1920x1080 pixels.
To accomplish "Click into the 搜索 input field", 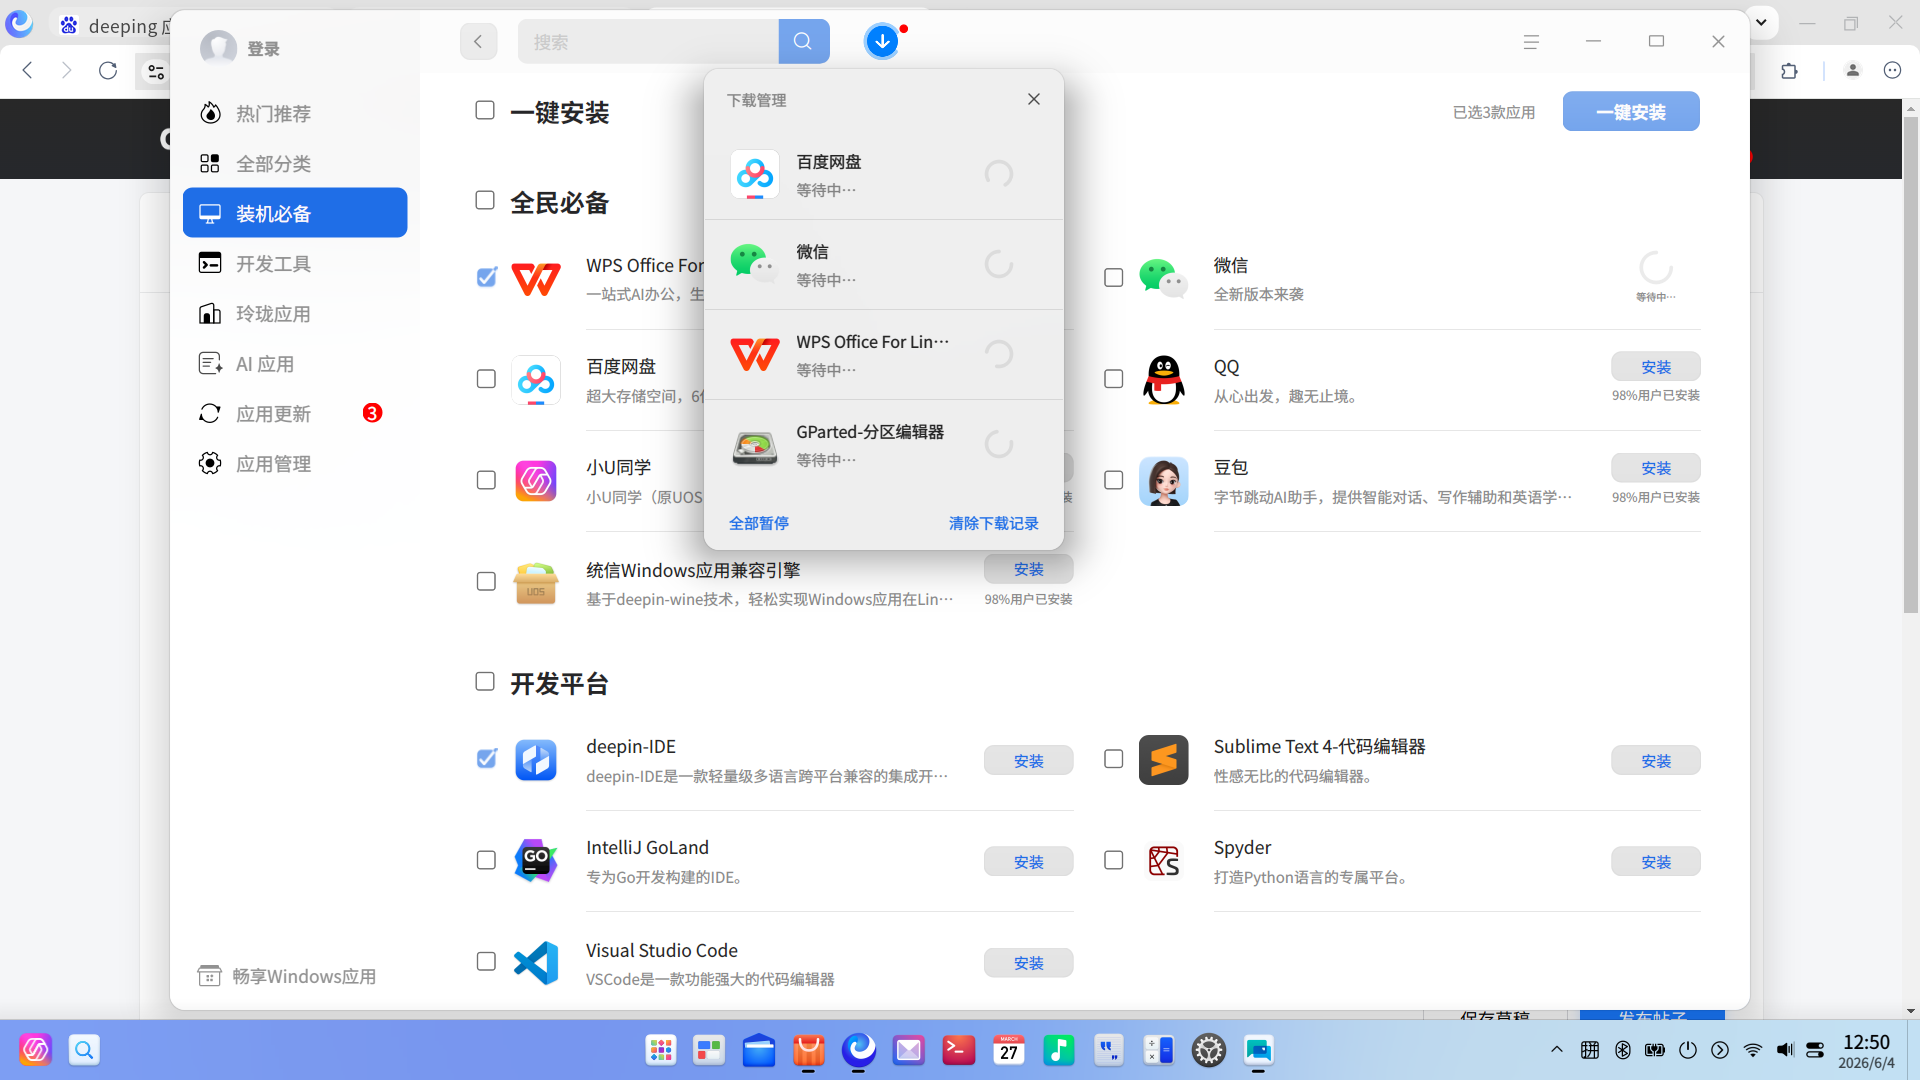I will pos(648,42).
